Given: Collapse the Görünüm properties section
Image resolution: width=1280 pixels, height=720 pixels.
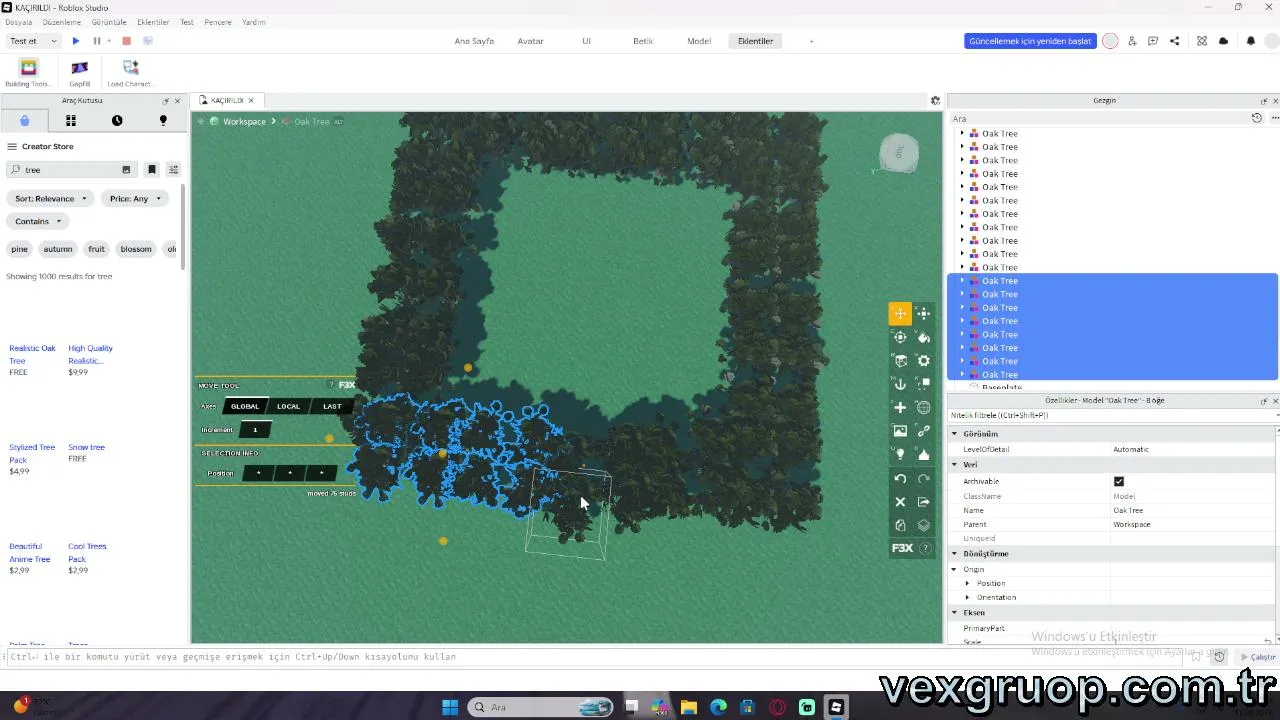Looking at the screenshot, I should click(x=954, y=434).
